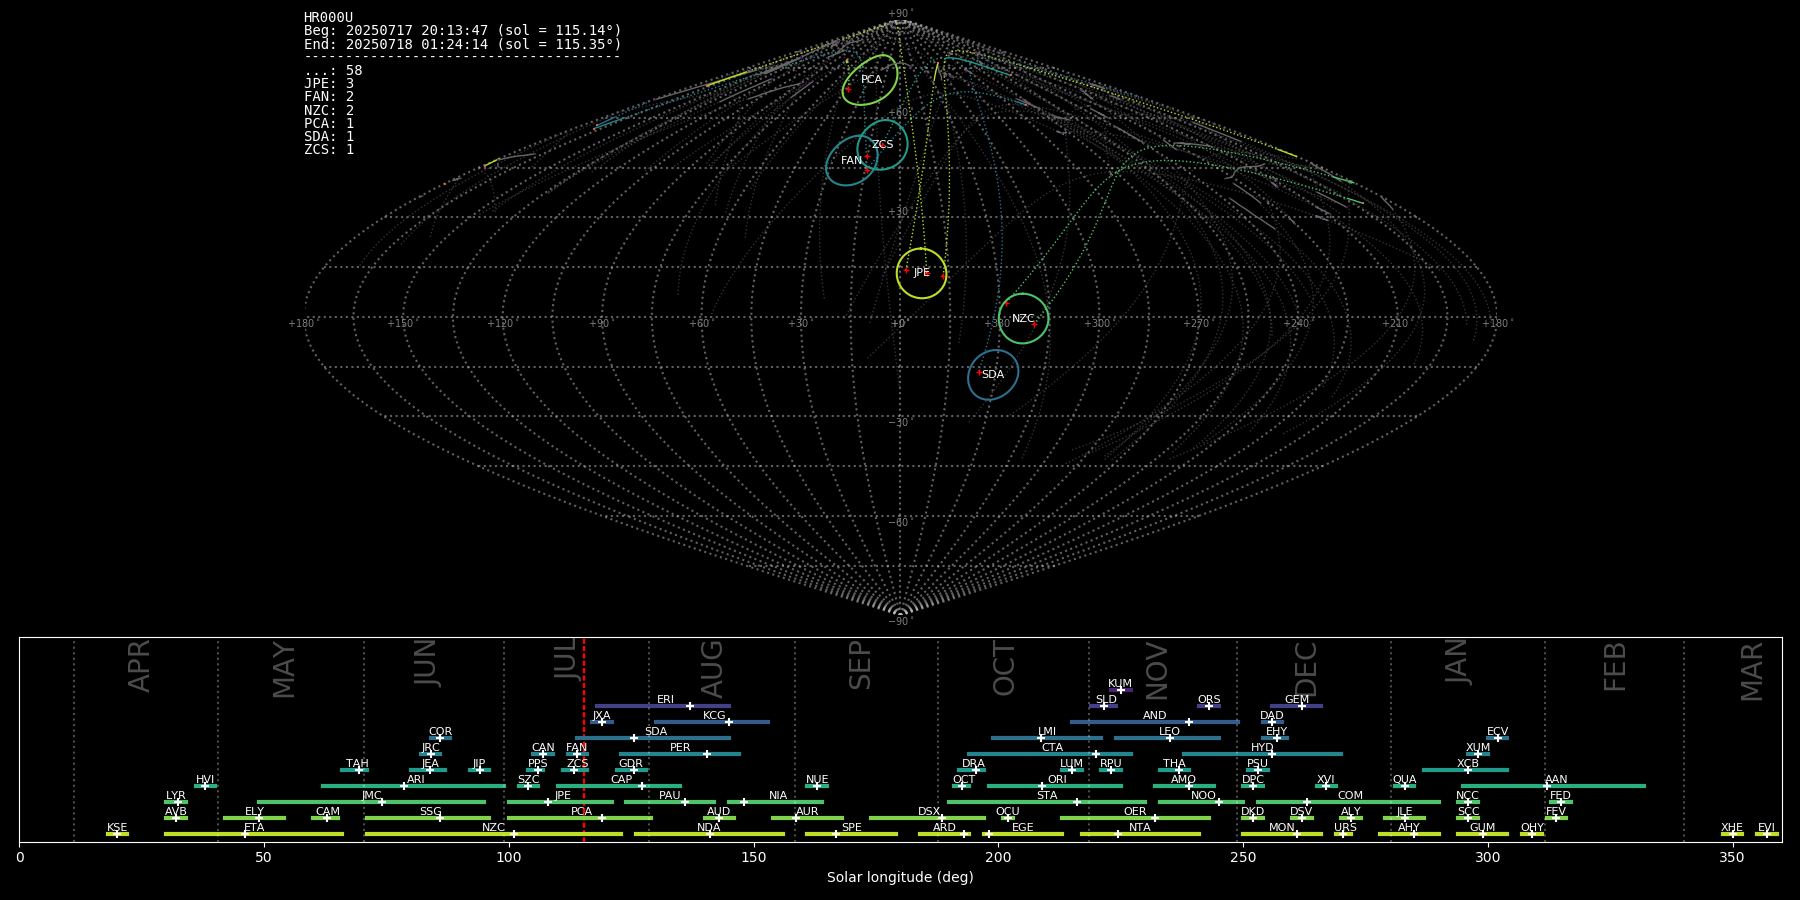Select the JMC shower bar in timeline
Screen dimensions: 1800x900
(x=371, y=802)
